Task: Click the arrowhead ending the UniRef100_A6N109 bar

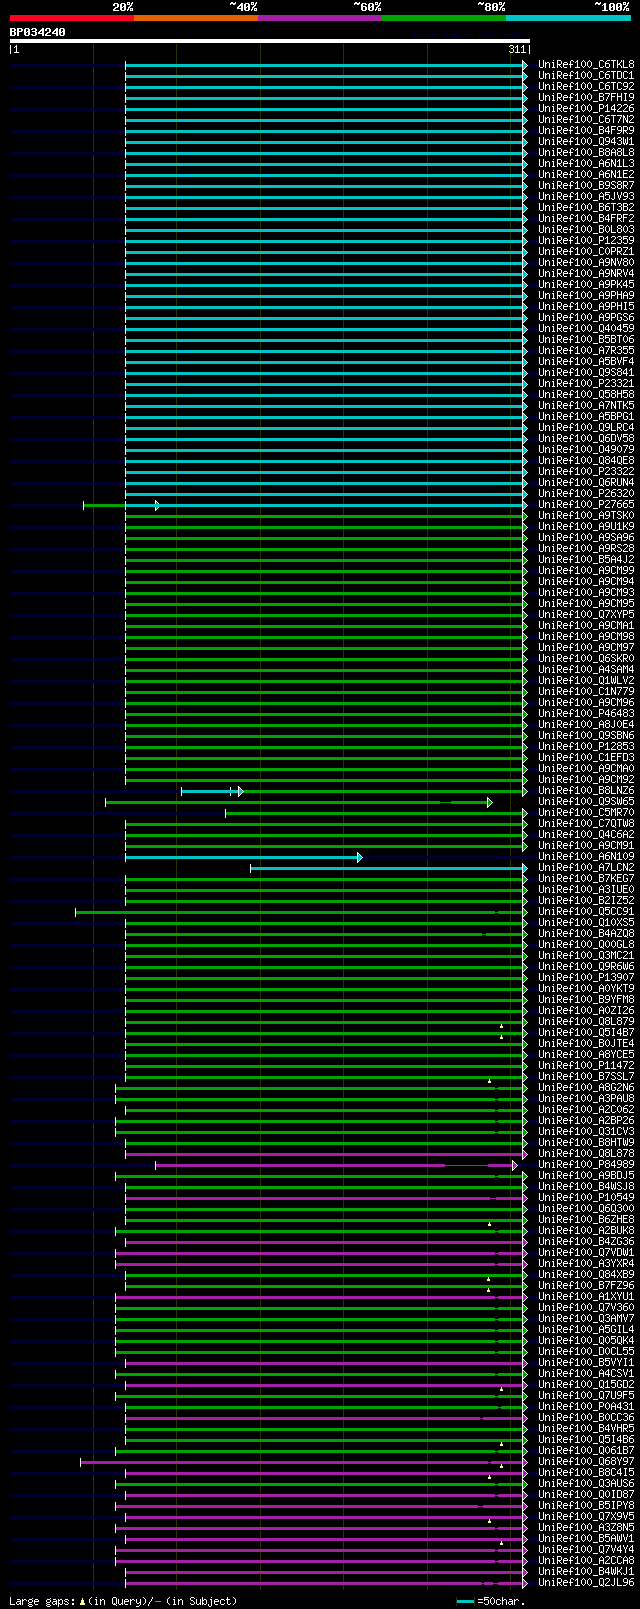Action: (x=360, y=857)
